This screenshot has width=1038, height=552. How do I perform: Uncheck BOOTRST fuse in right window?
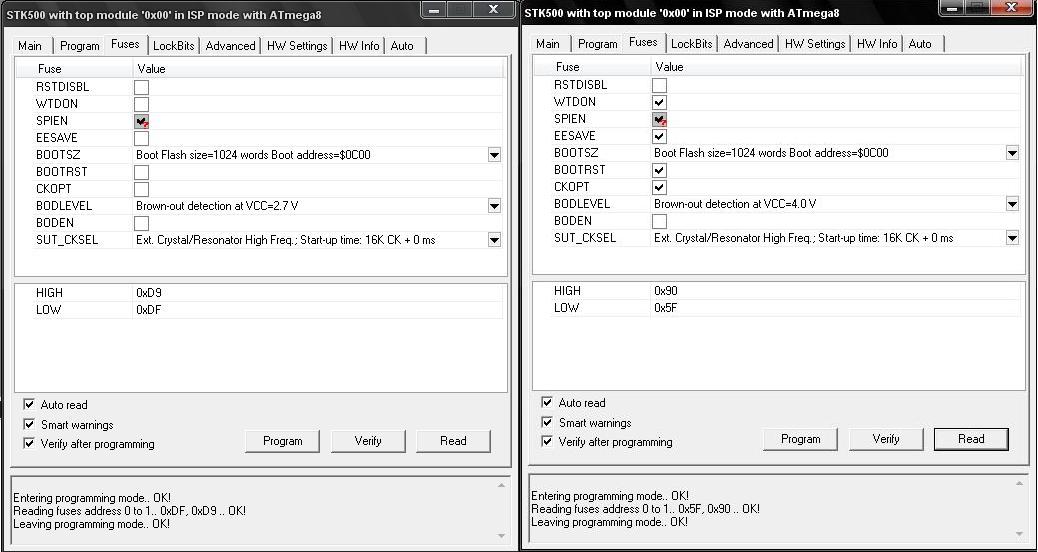(x=659, y=170)
